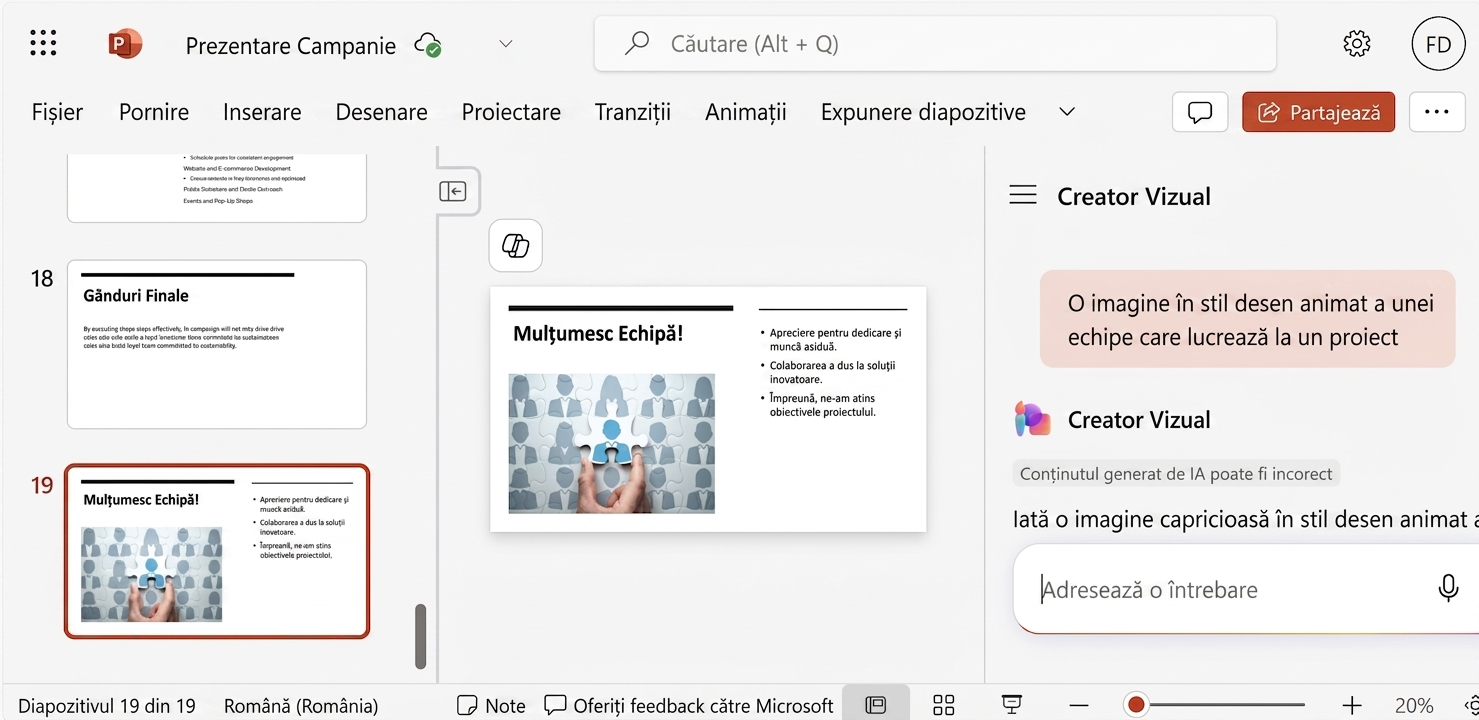Click Diapozitivul 19 din 19 status text
Viewport: 1479px width, 720px height.
pyautogui.click(x=107, y=705)
